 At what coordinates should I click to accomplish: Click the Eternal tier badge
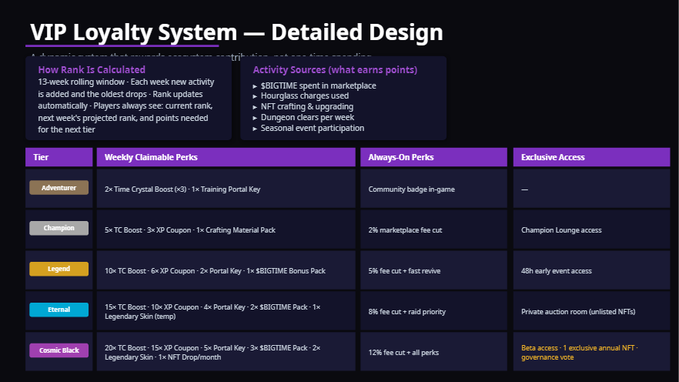pyautogui.click(x=59, y=309)
